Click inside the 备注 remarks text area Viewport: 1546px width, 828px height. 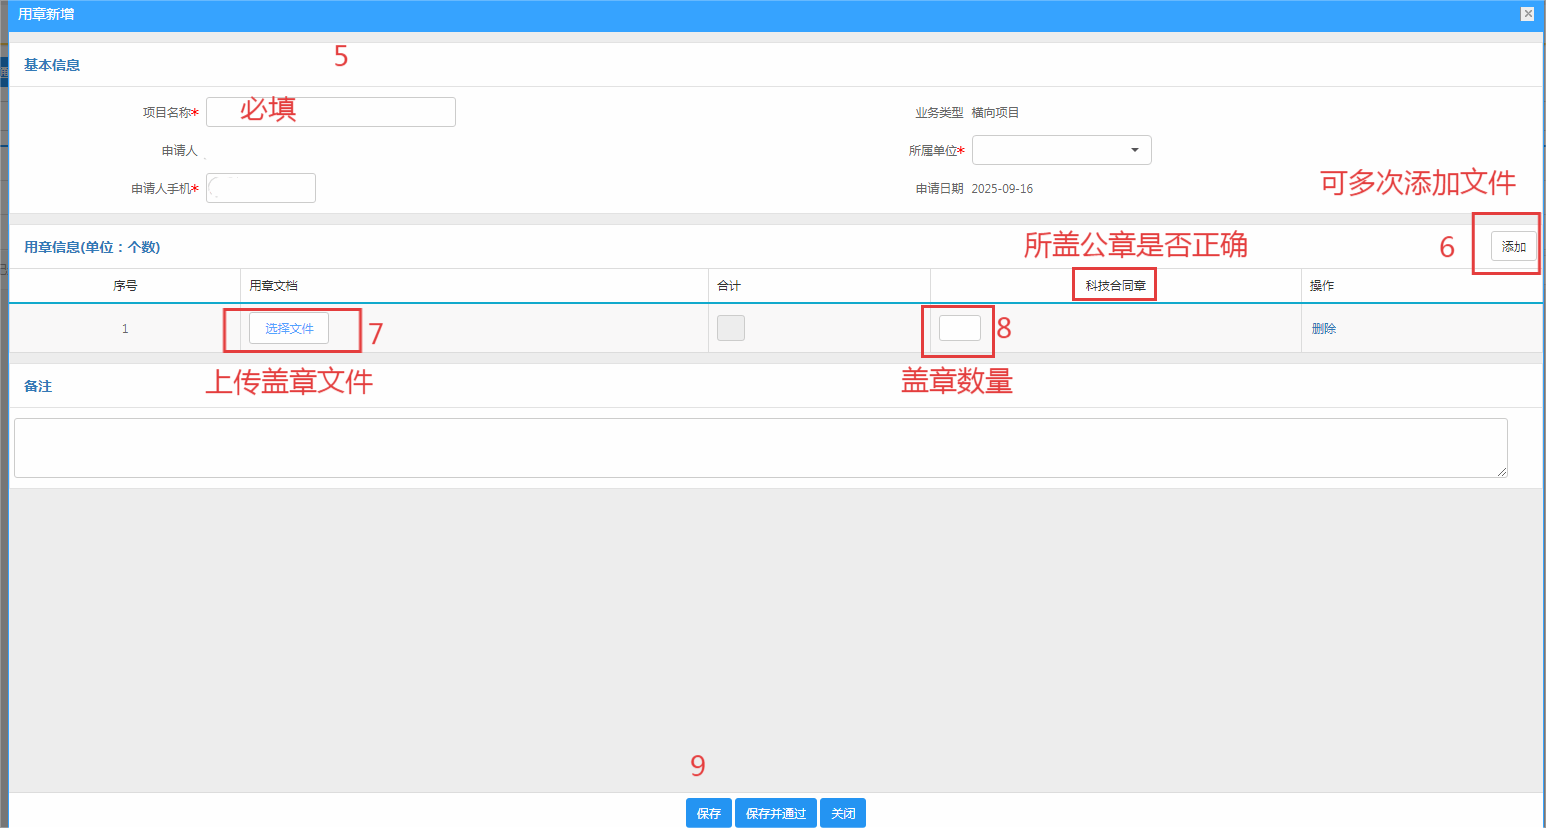[x=760, y=448]
